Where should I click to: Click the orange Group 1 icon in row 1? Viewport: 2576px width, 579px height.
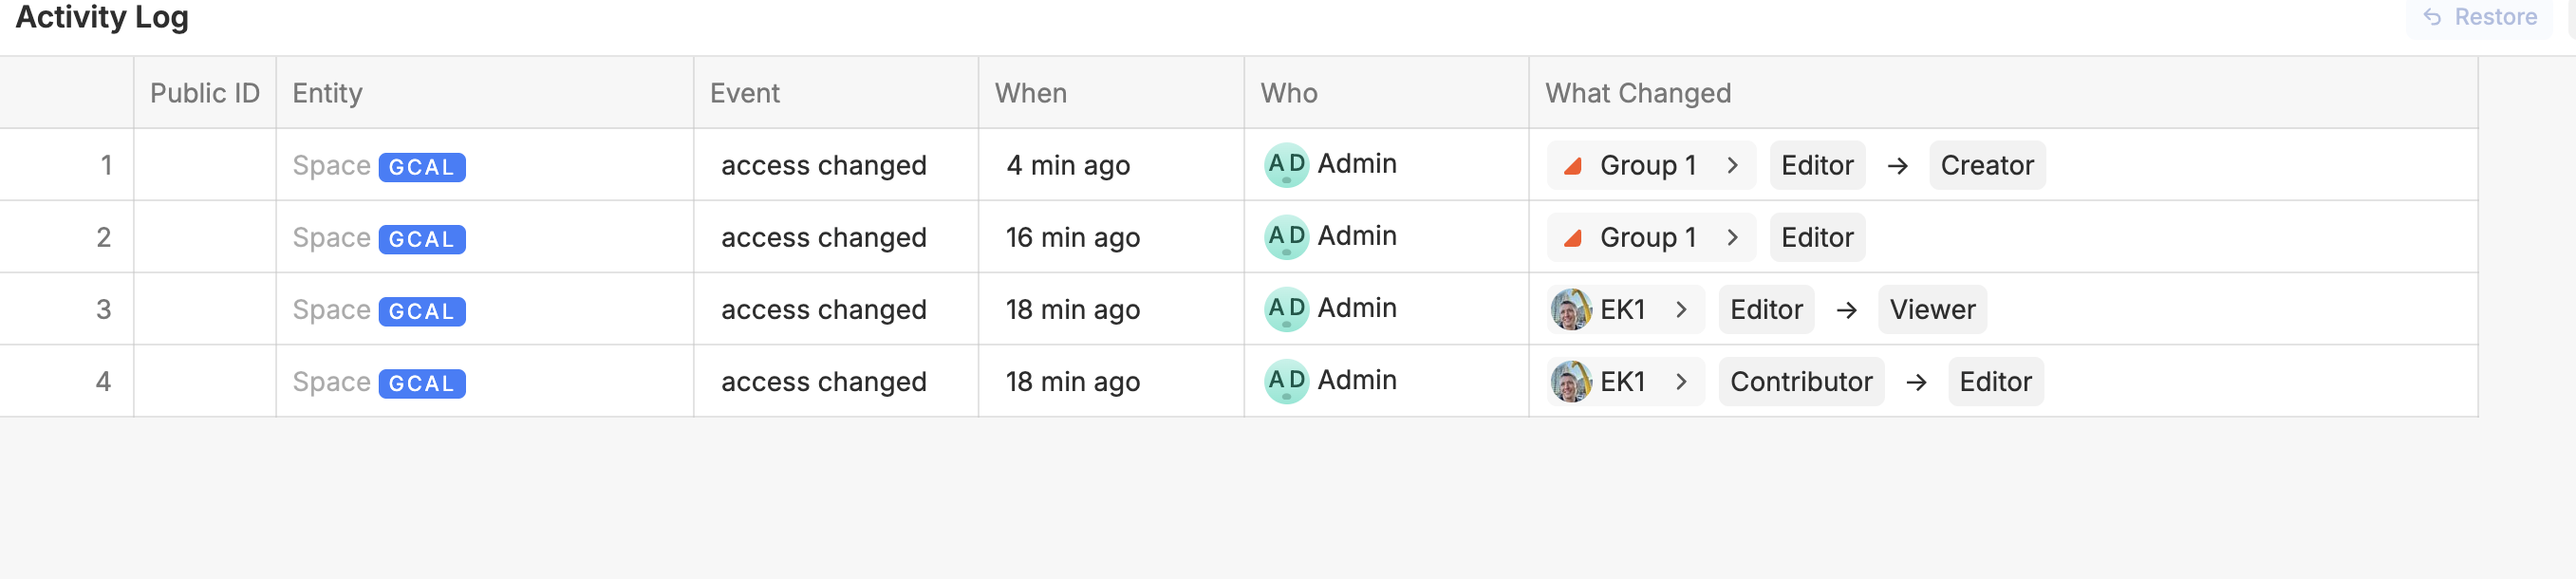pyautogui.click(x=1573, y=166)
